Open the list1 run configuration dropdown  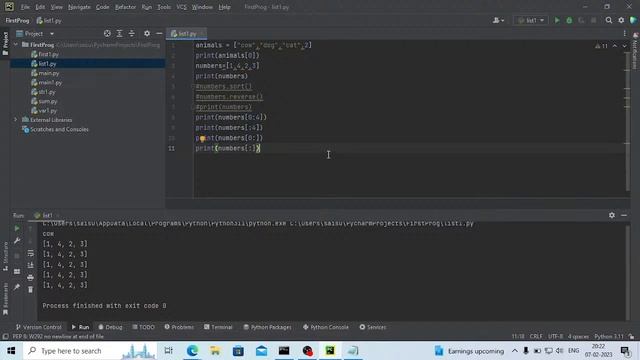coord(531,20)
